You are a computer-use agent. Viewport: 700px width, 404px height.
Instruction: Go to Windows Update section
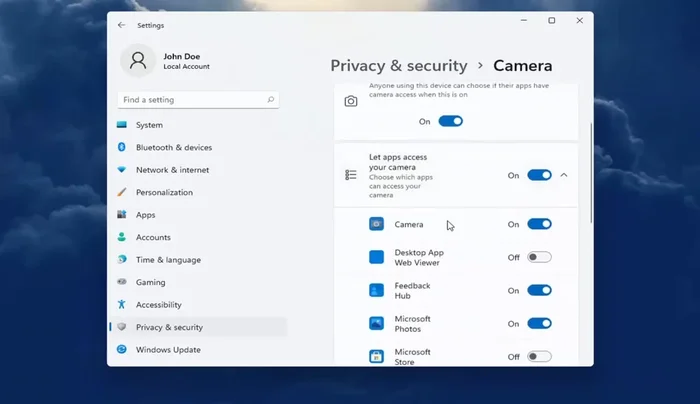168,349
